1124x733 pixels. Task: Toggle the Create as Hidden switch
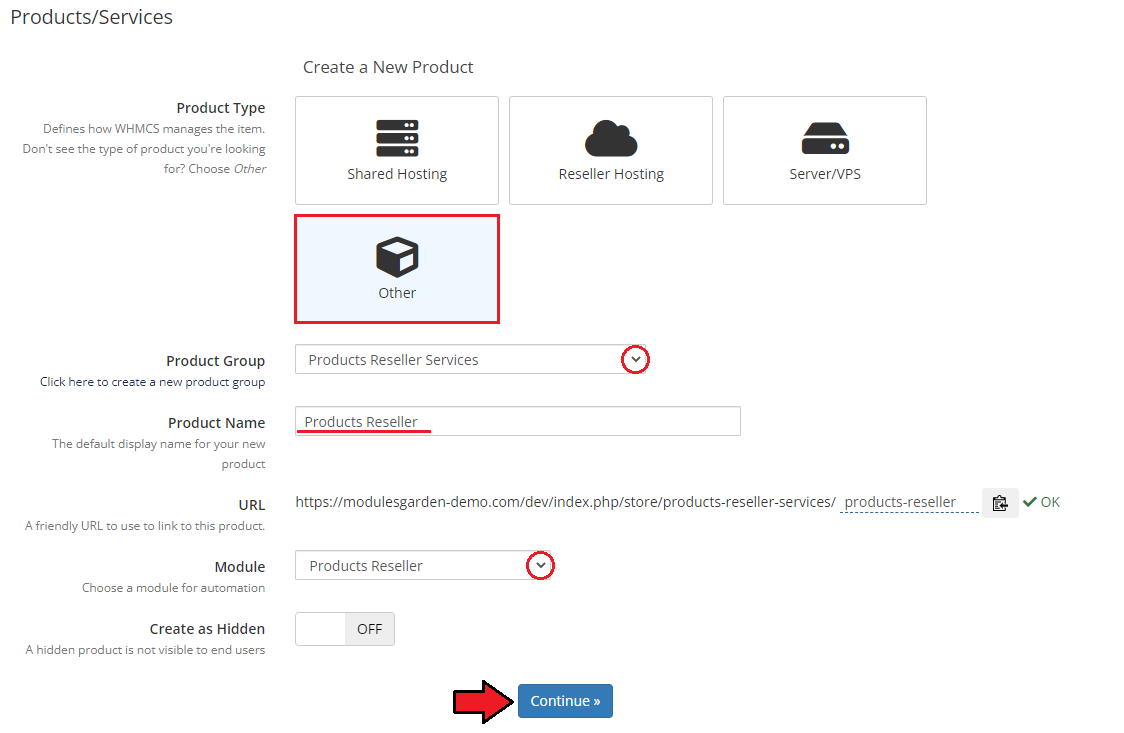[345, 628]
